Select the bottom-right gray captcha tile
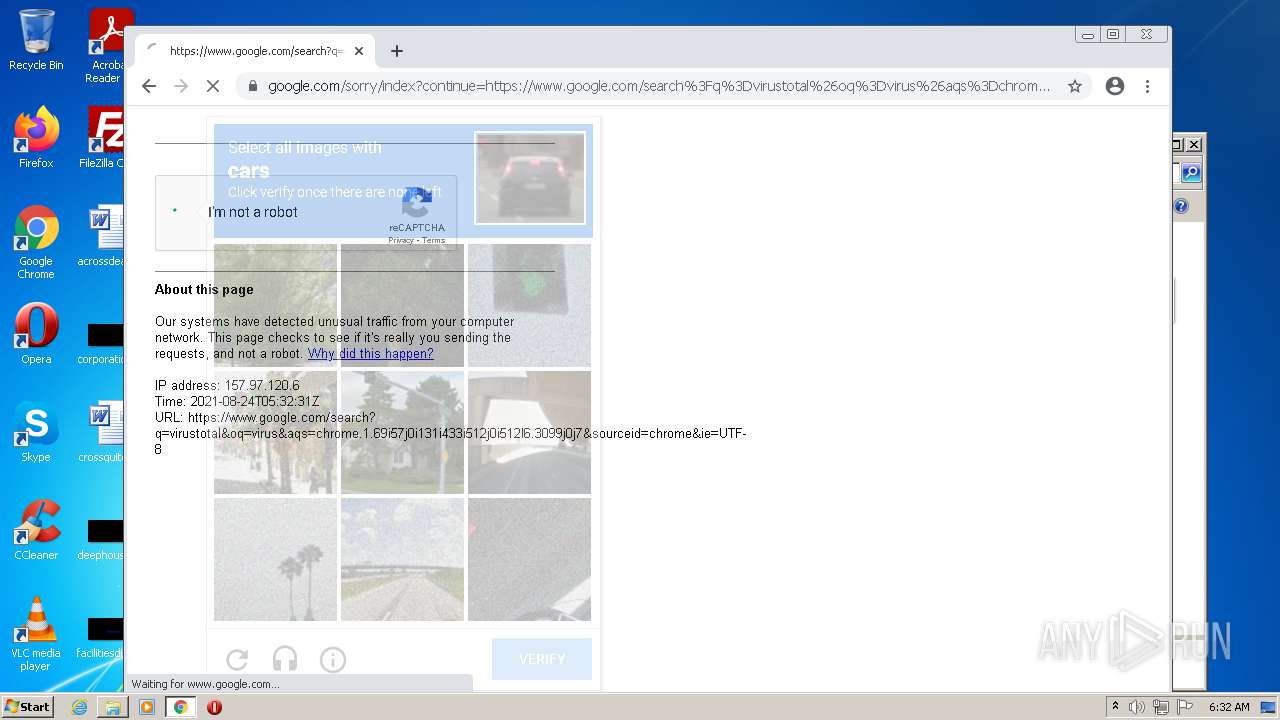This screenshot has height=720, width=1280. (x=529, y=559)
